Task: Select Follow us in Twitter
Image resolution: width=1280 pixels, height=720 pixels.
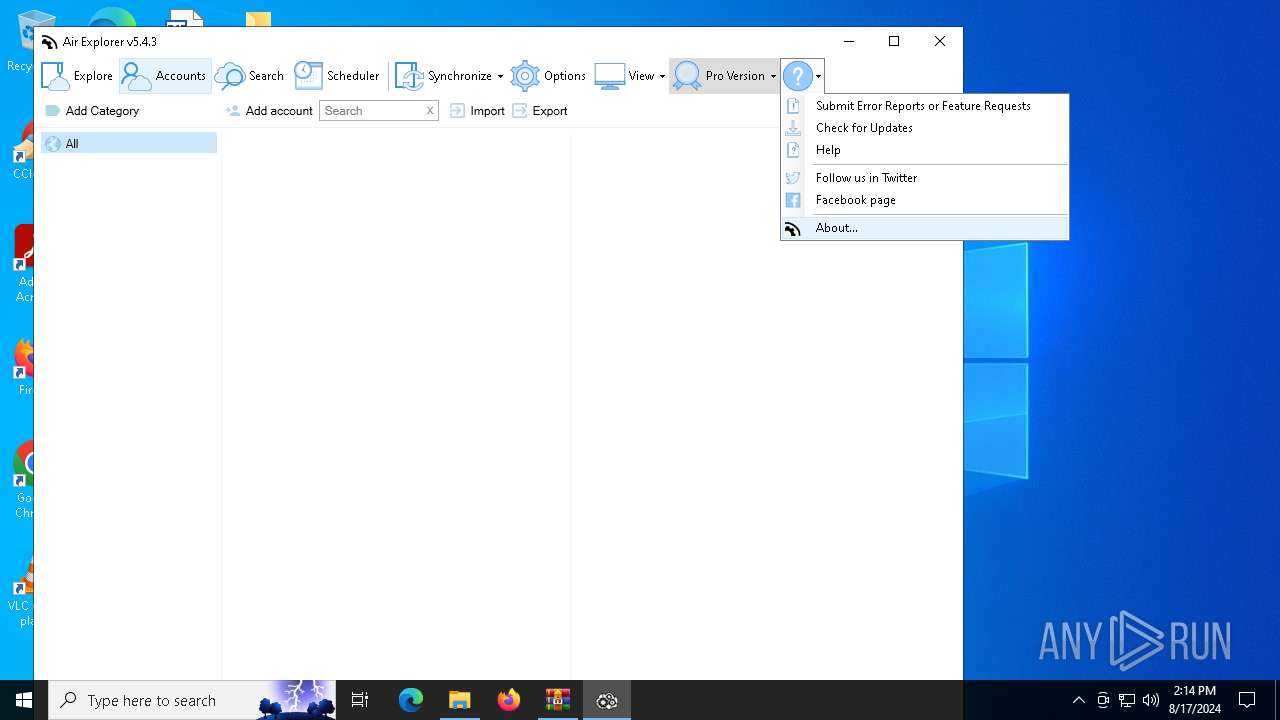Action: (x=925, y=178)
